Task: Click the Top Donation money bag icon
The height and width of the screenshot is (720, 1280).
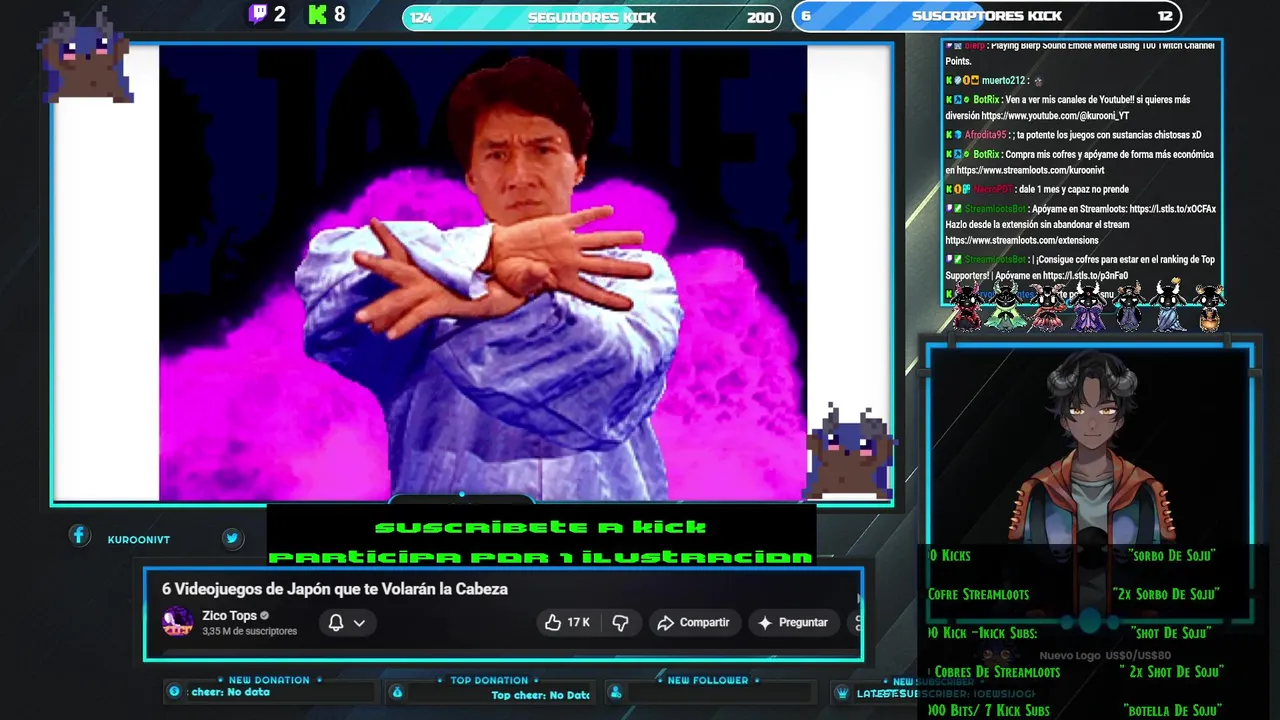Action: [x=397, y=692]
